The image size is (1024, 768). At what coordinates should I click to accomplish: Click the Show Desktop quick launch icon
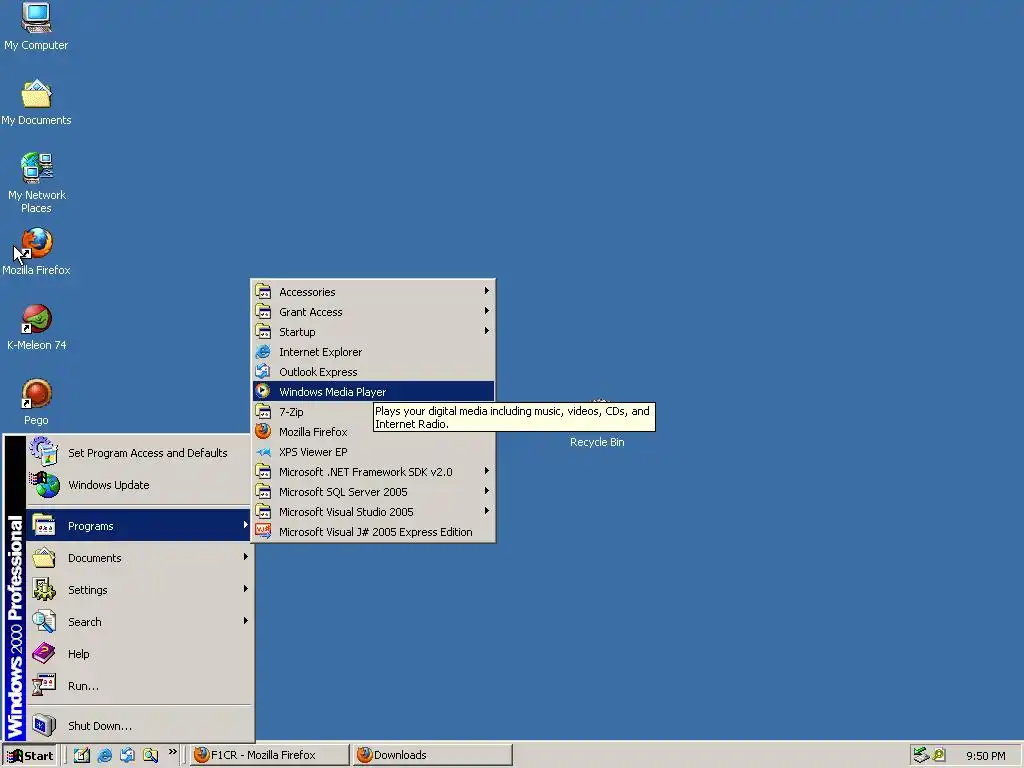click(82, 755)
